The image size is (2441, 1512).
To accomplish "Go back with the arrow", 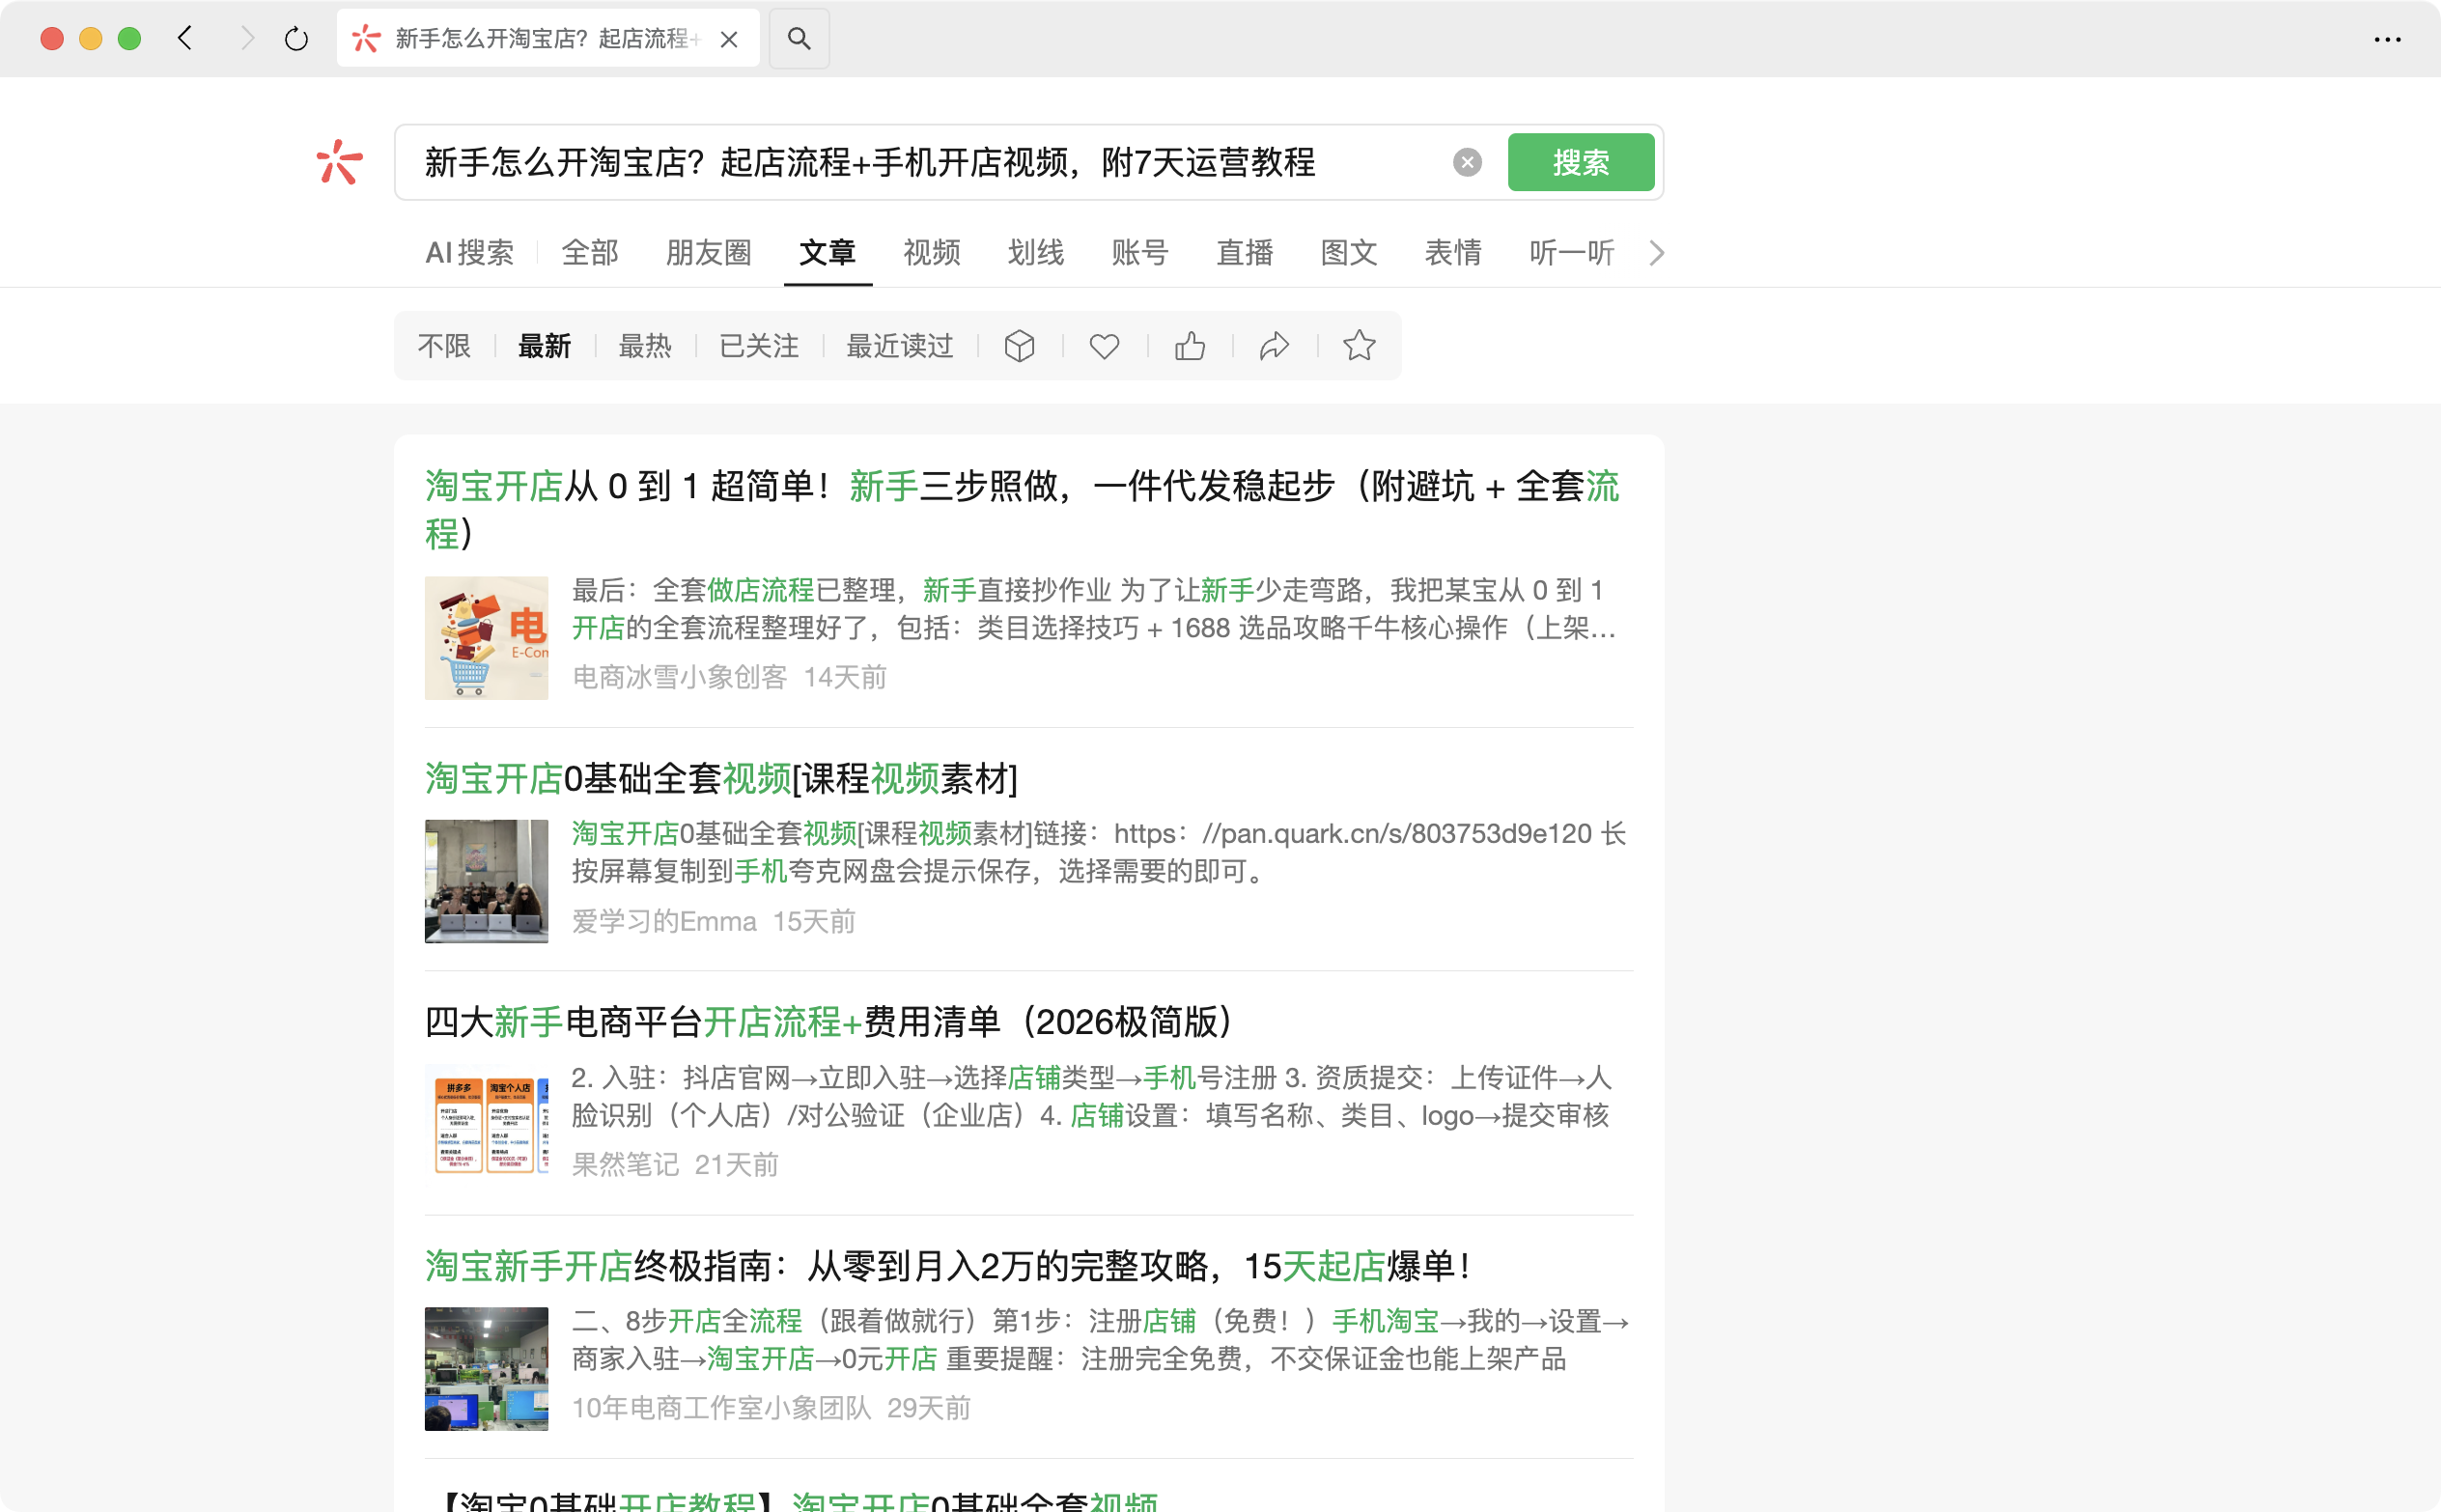I will click(185, 39).
